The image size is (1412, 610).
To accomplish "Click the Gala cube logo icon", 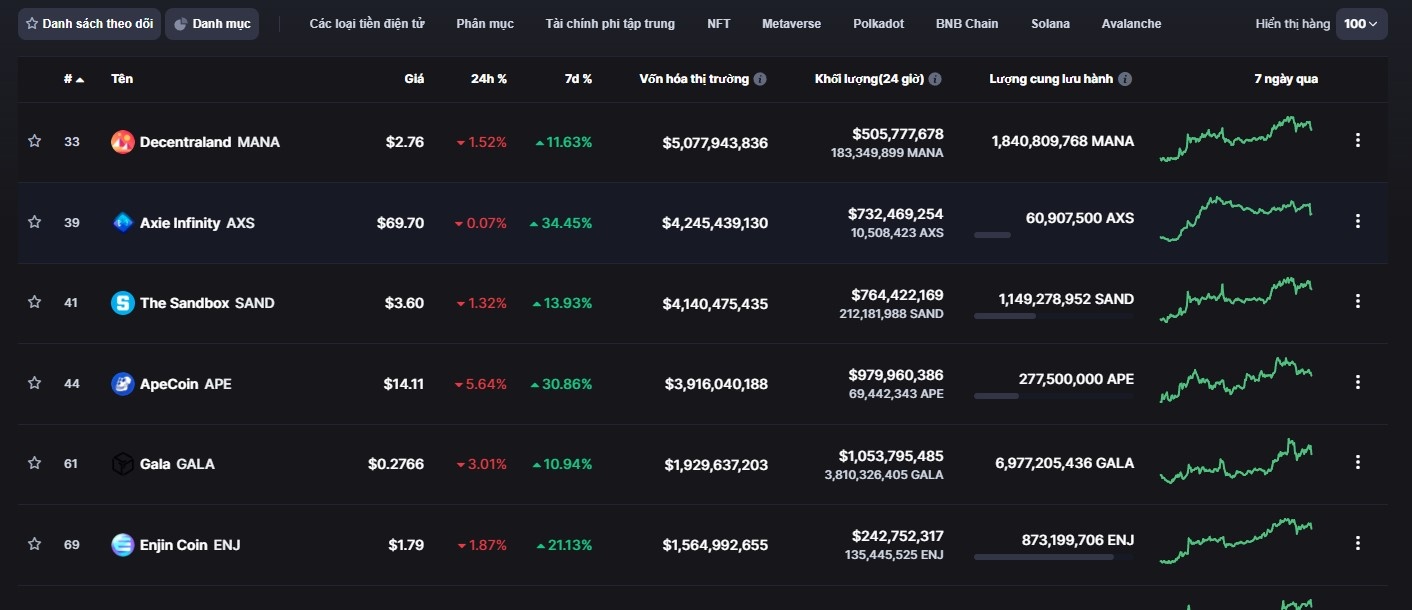I will point(122,464).
